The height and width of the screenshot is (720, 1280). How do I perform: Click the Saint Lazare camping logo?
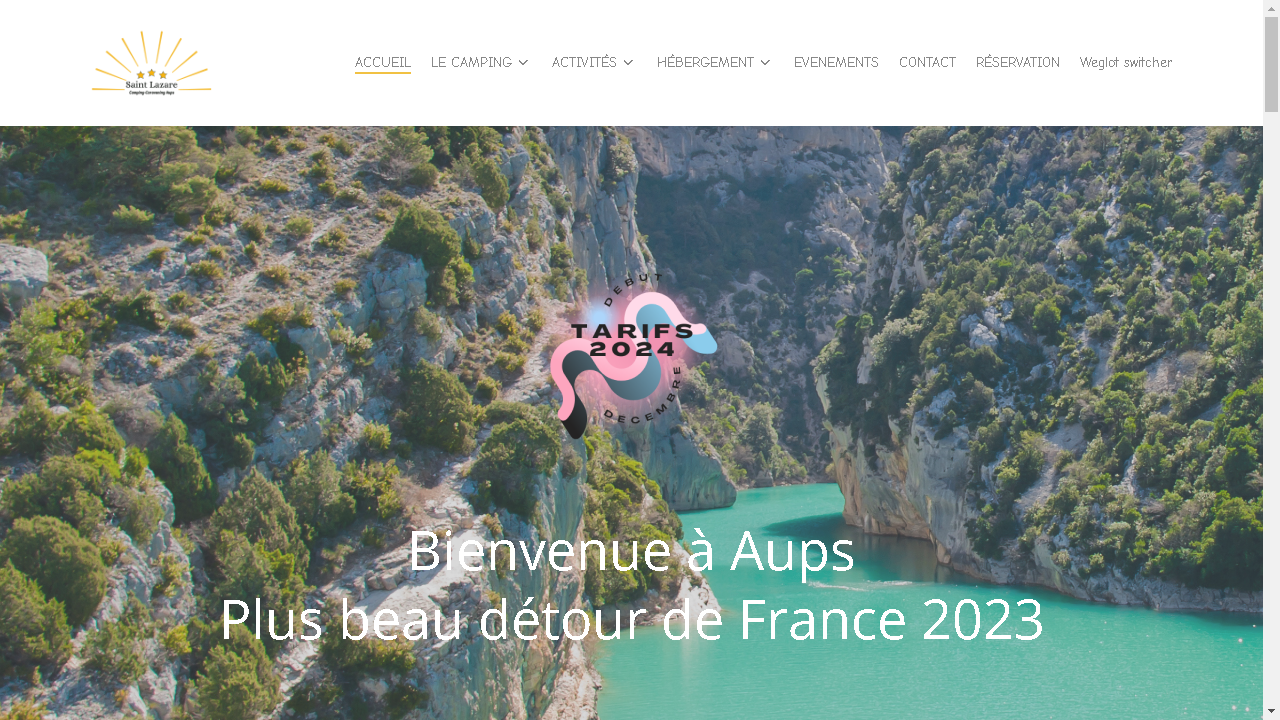(x=151, y=63)
